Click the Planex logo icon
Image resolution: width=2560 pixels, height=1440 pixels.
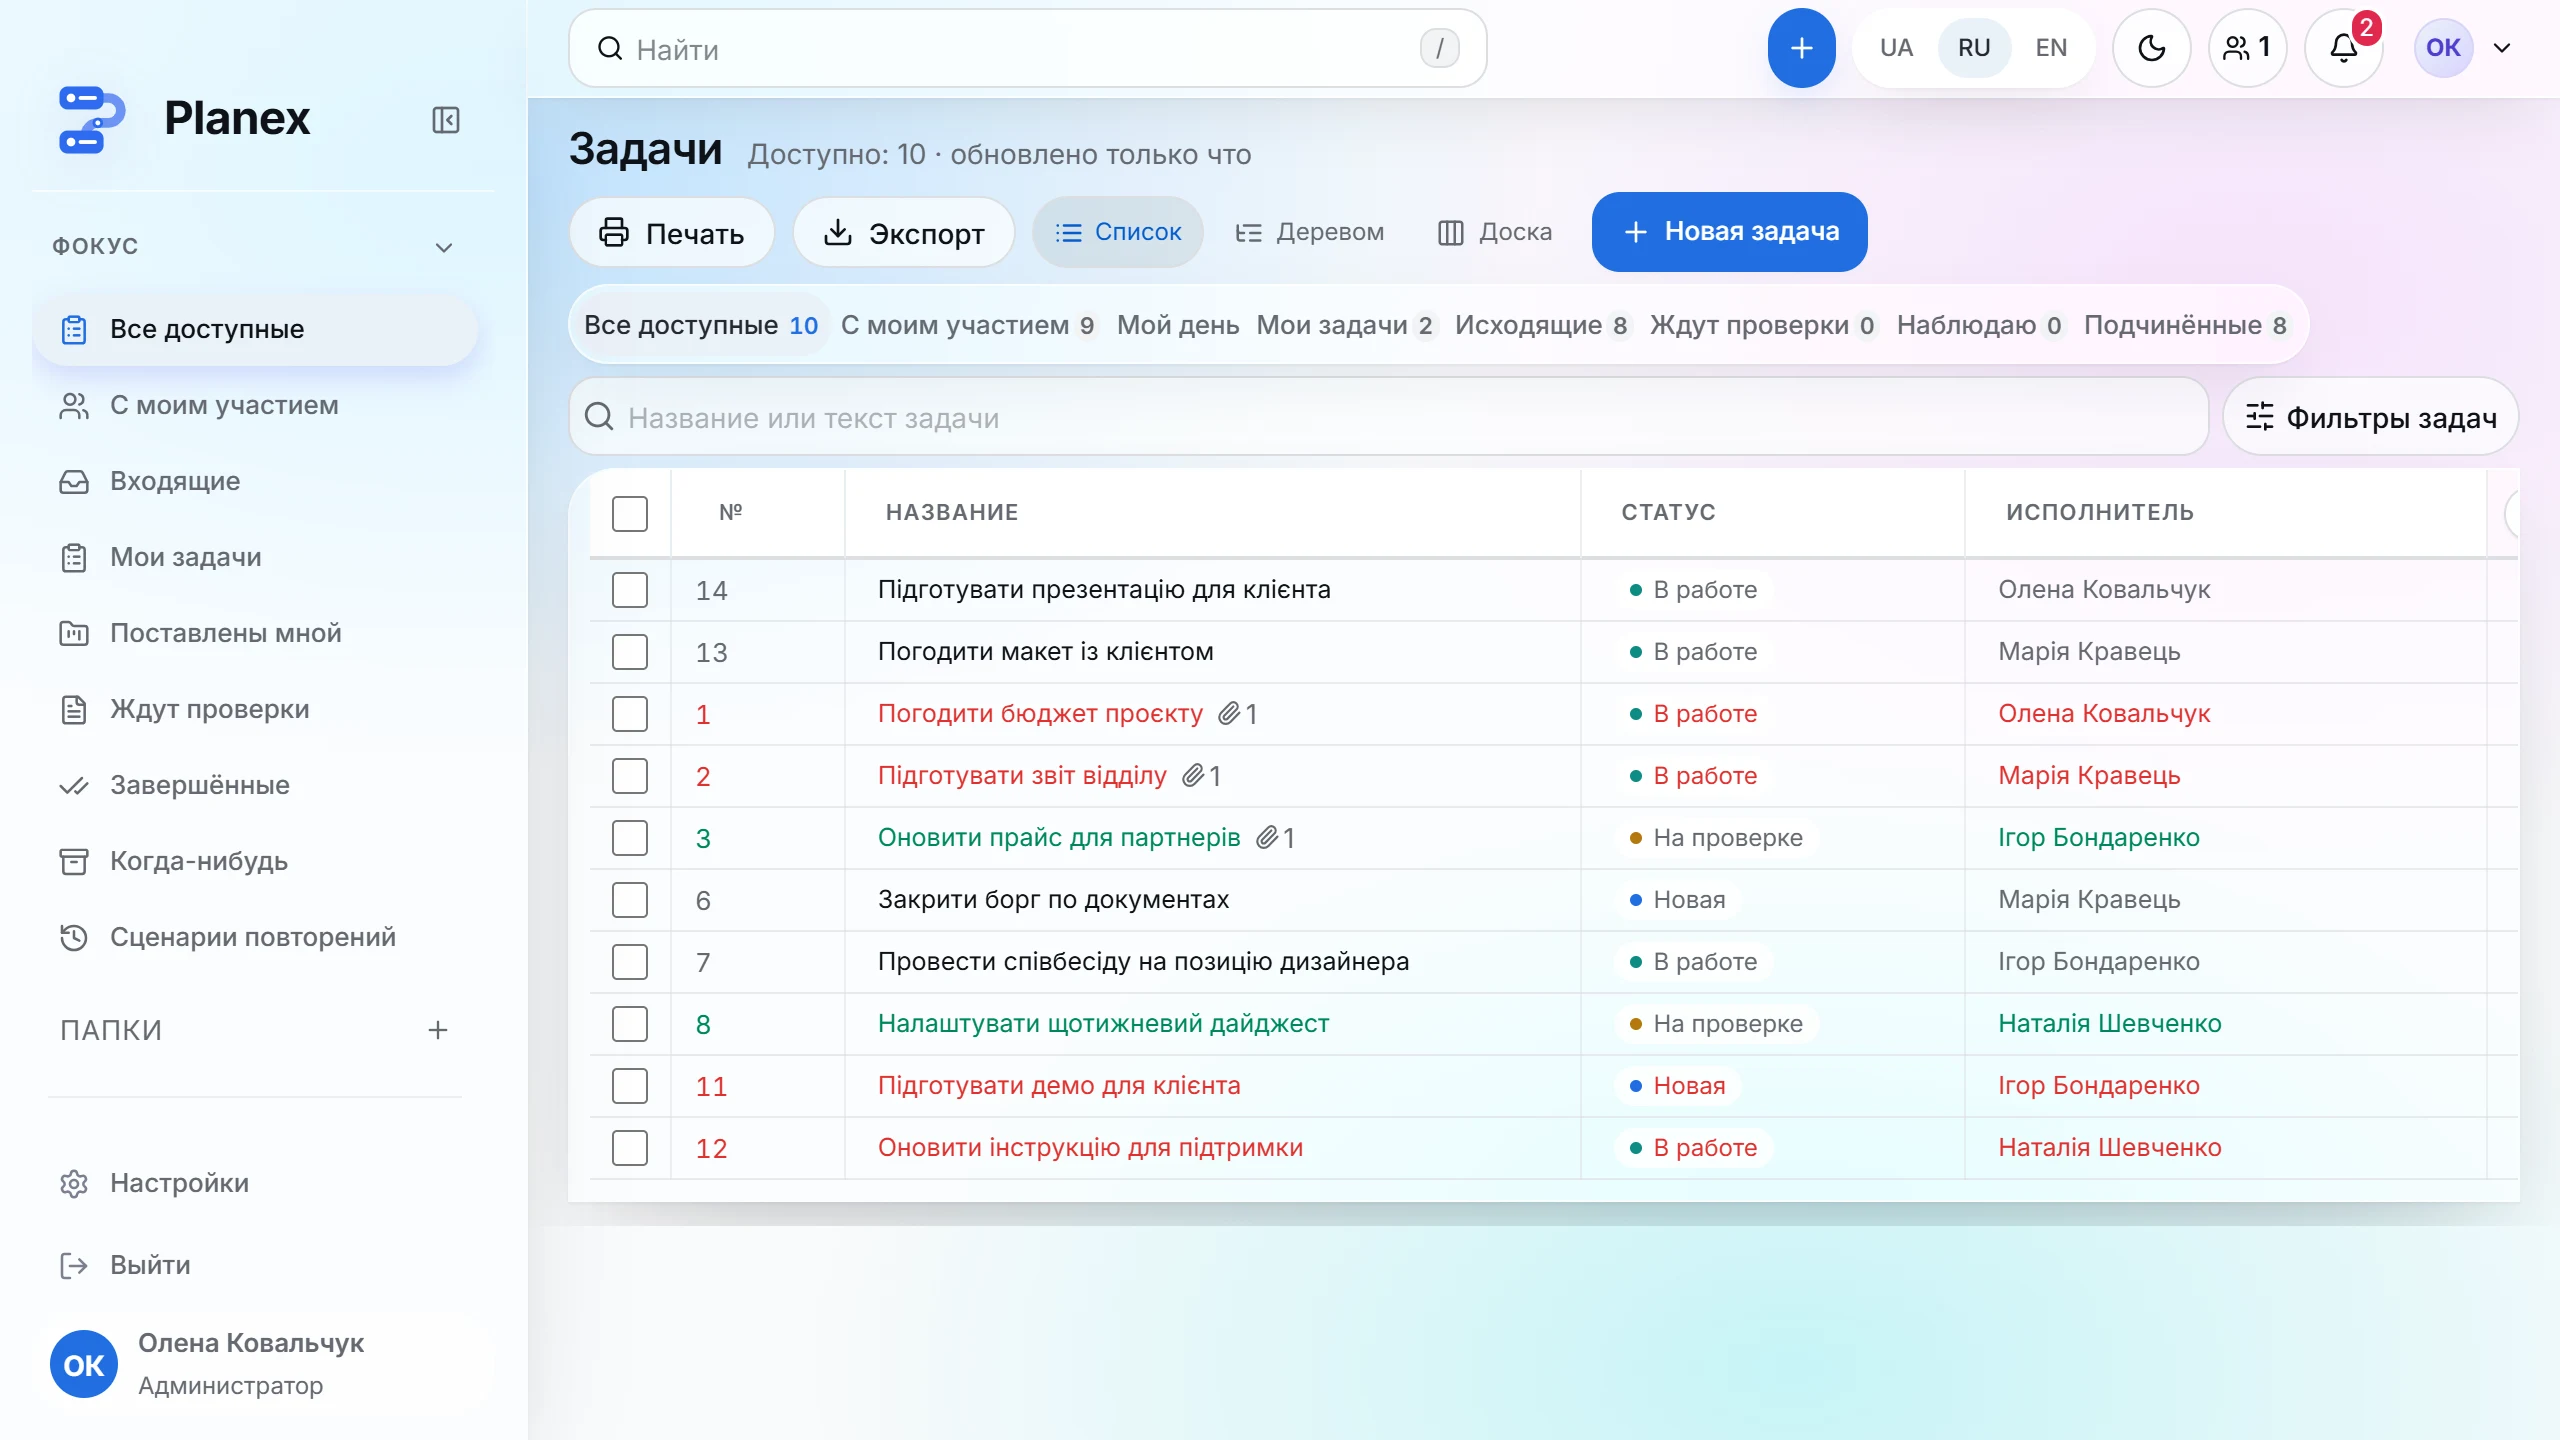point(91,119)
